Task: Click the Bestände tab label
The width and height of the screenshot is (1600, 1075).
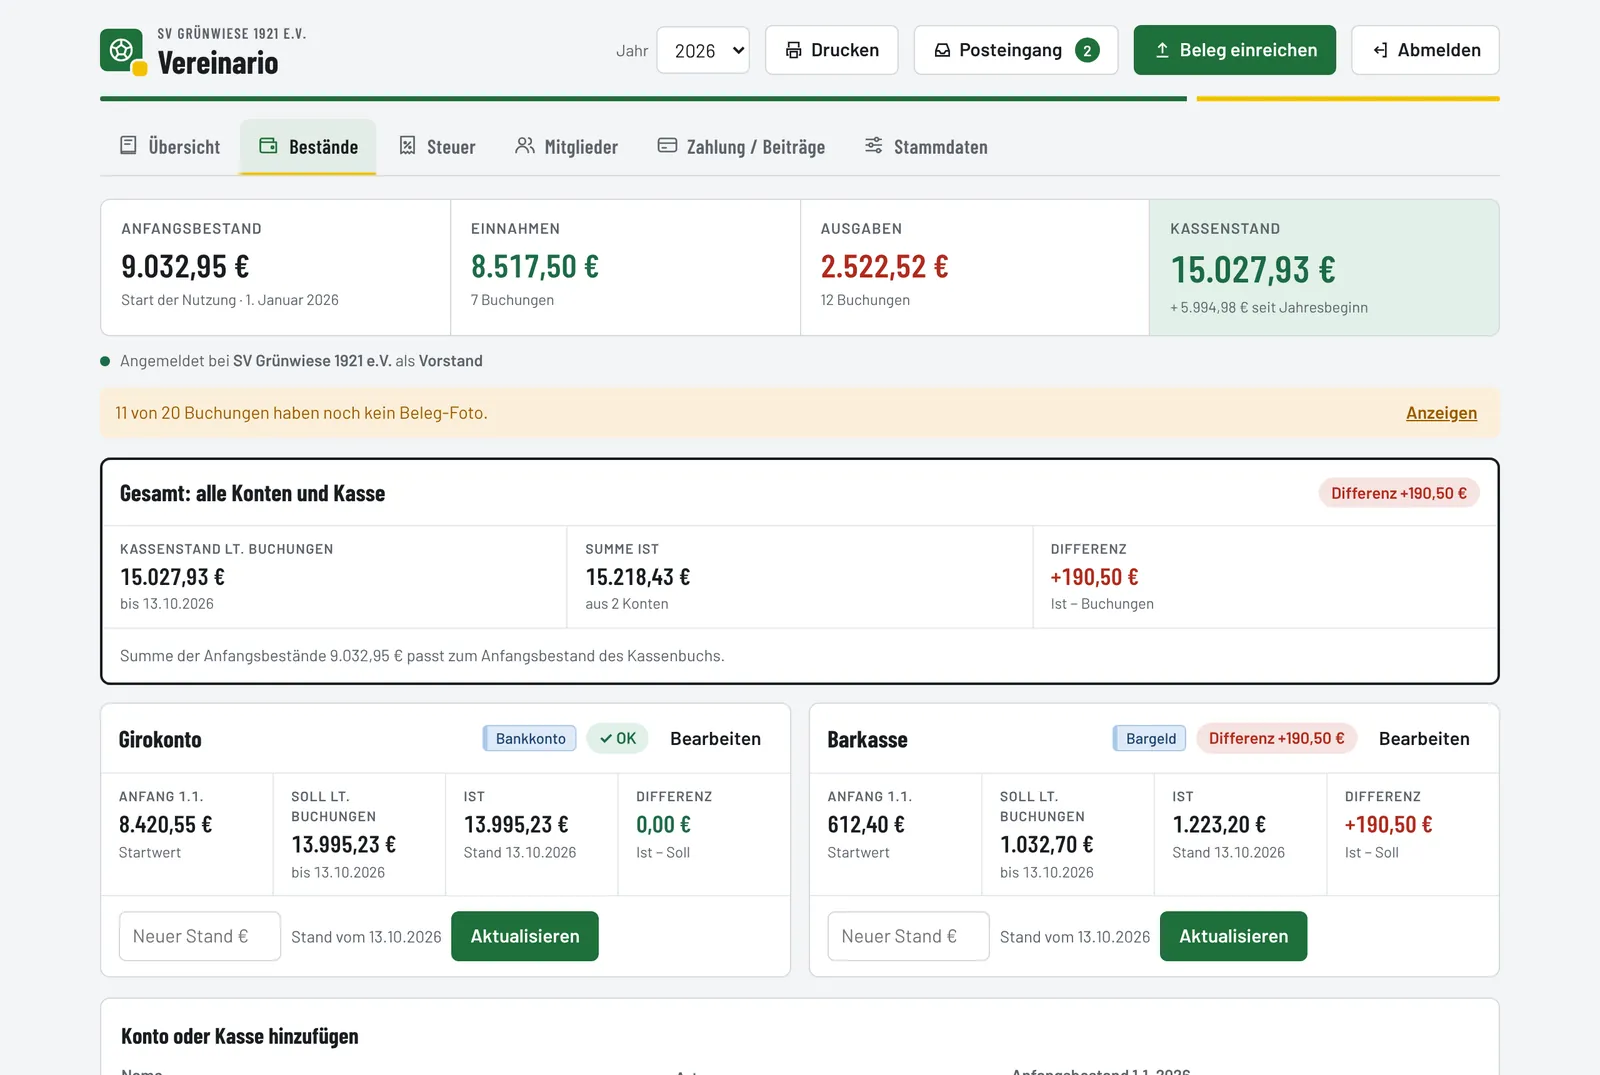Action: (323, 147)
